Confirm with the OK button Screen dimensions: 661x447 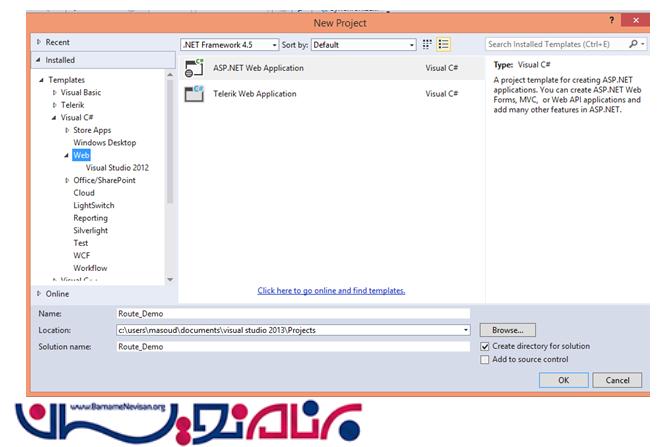point(564,380)
